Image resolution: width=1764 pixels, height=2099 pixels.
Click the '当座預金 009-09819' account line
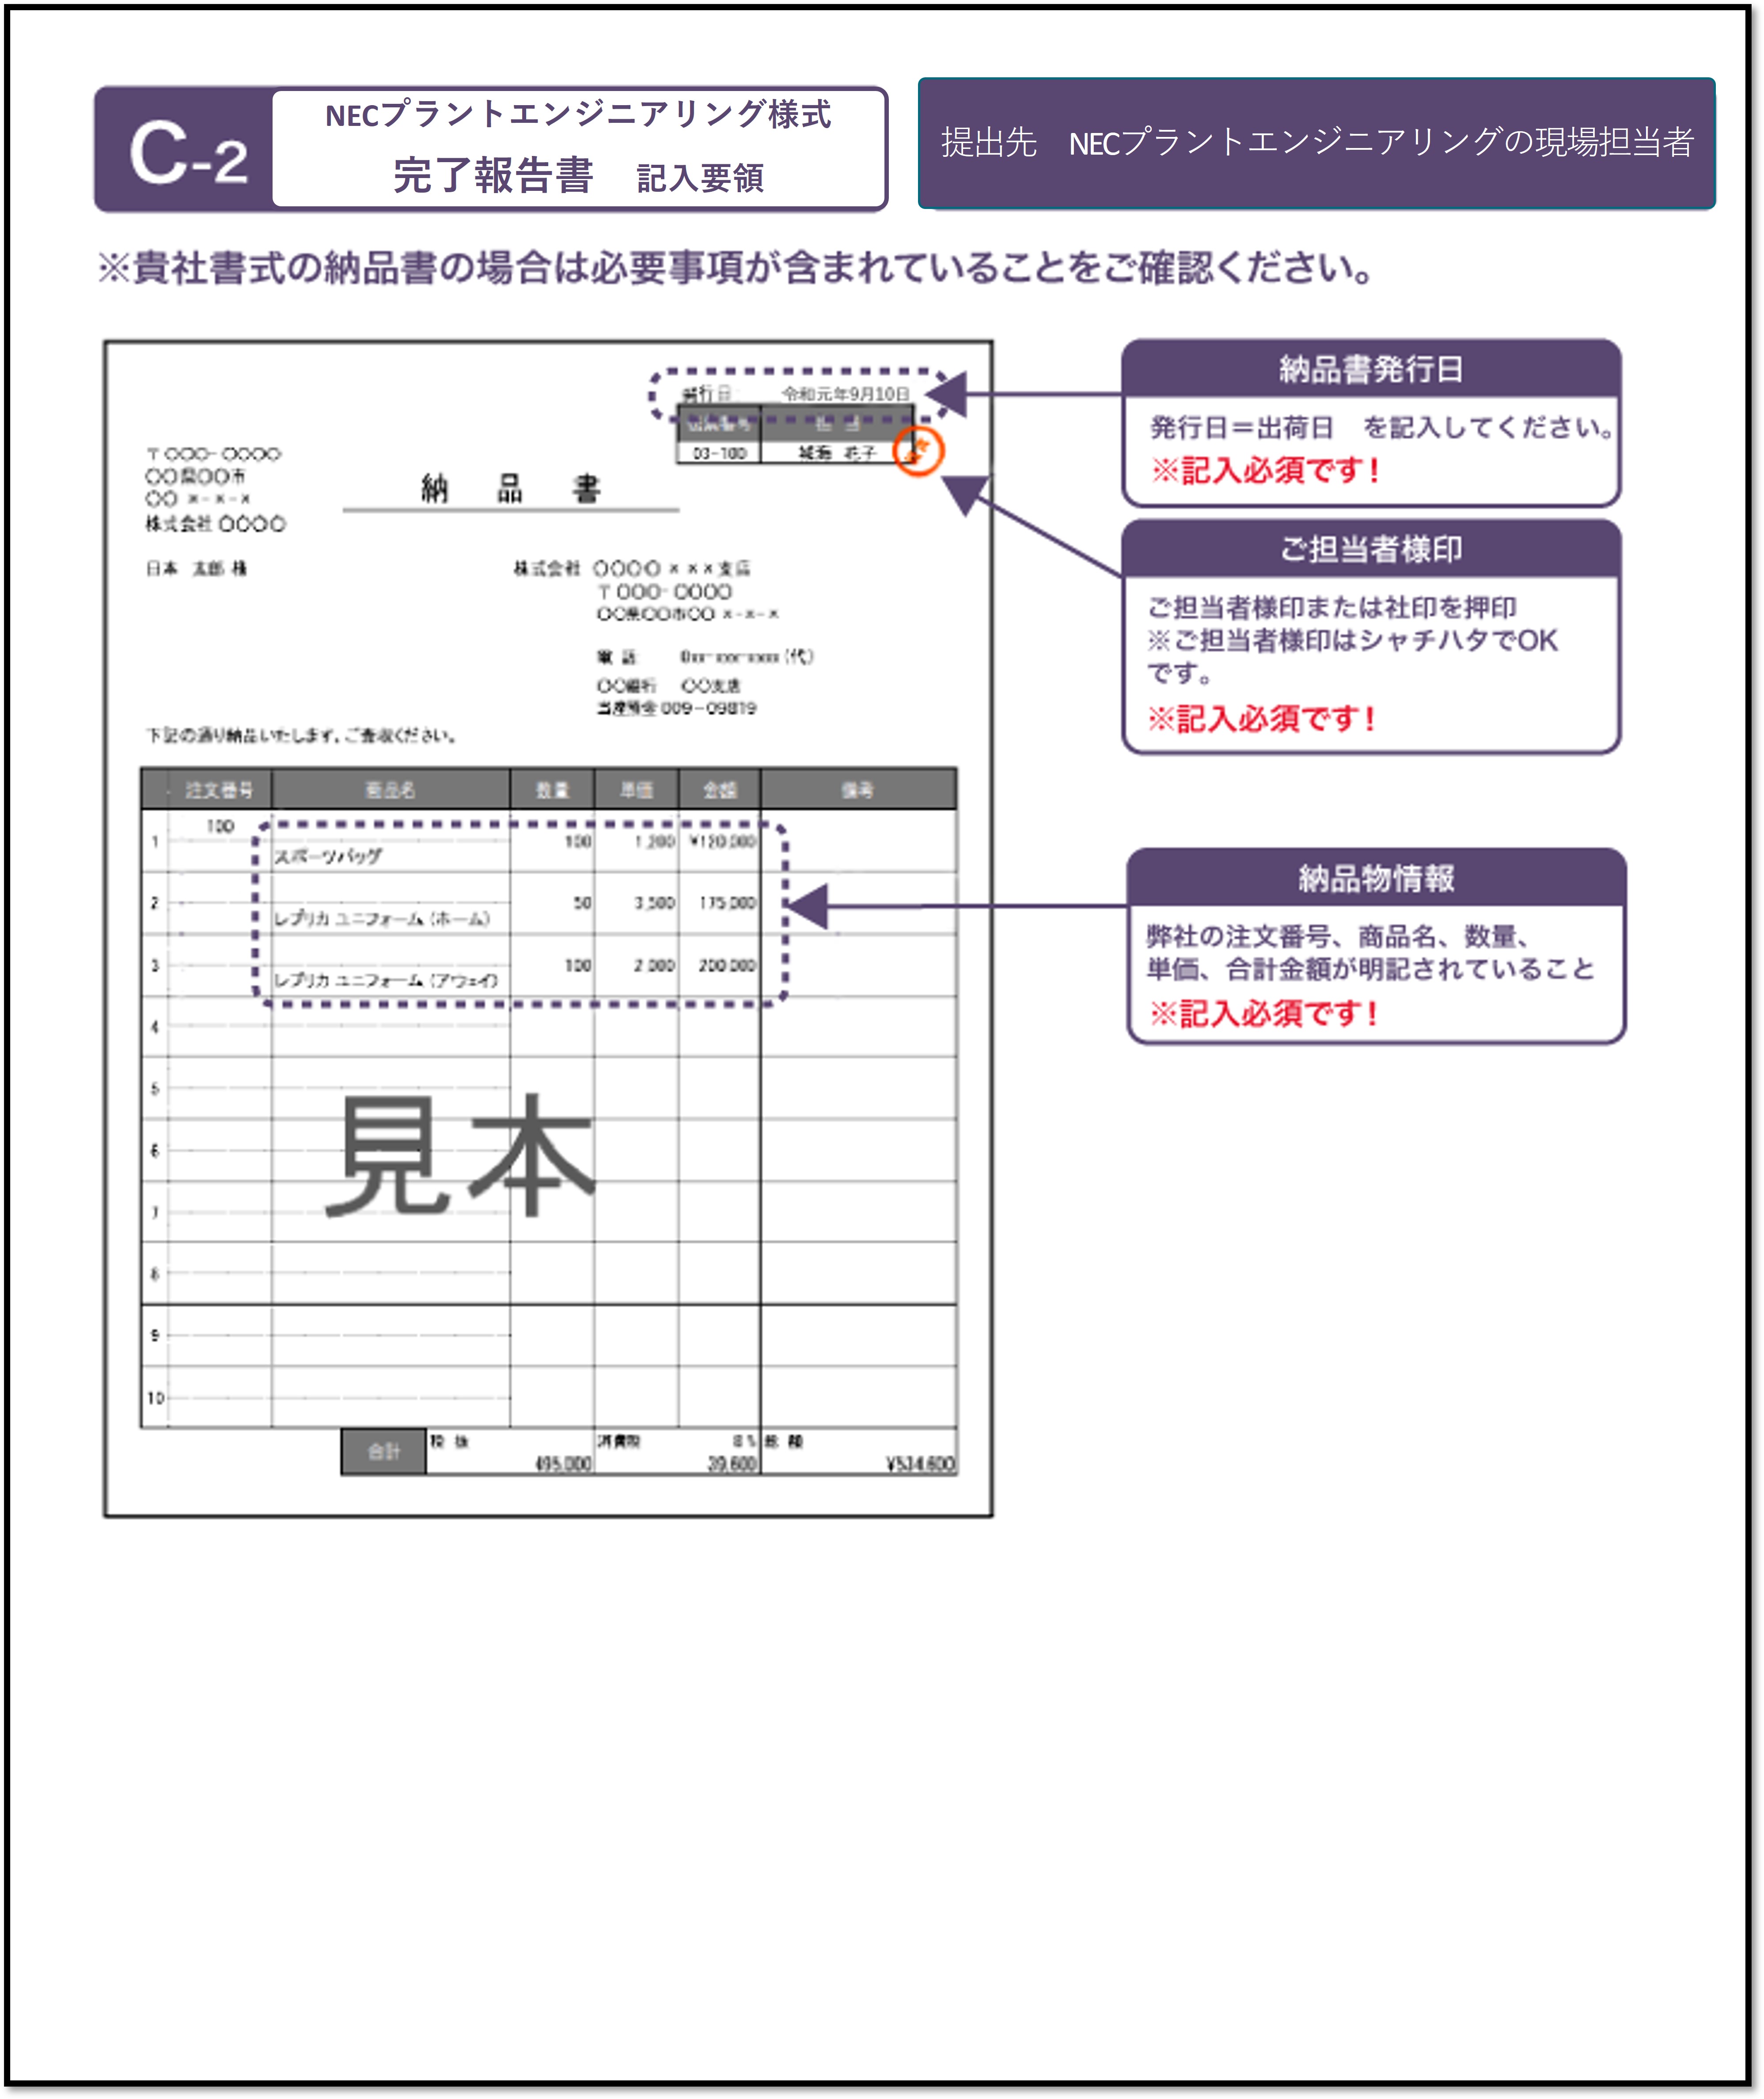(677, 708)
